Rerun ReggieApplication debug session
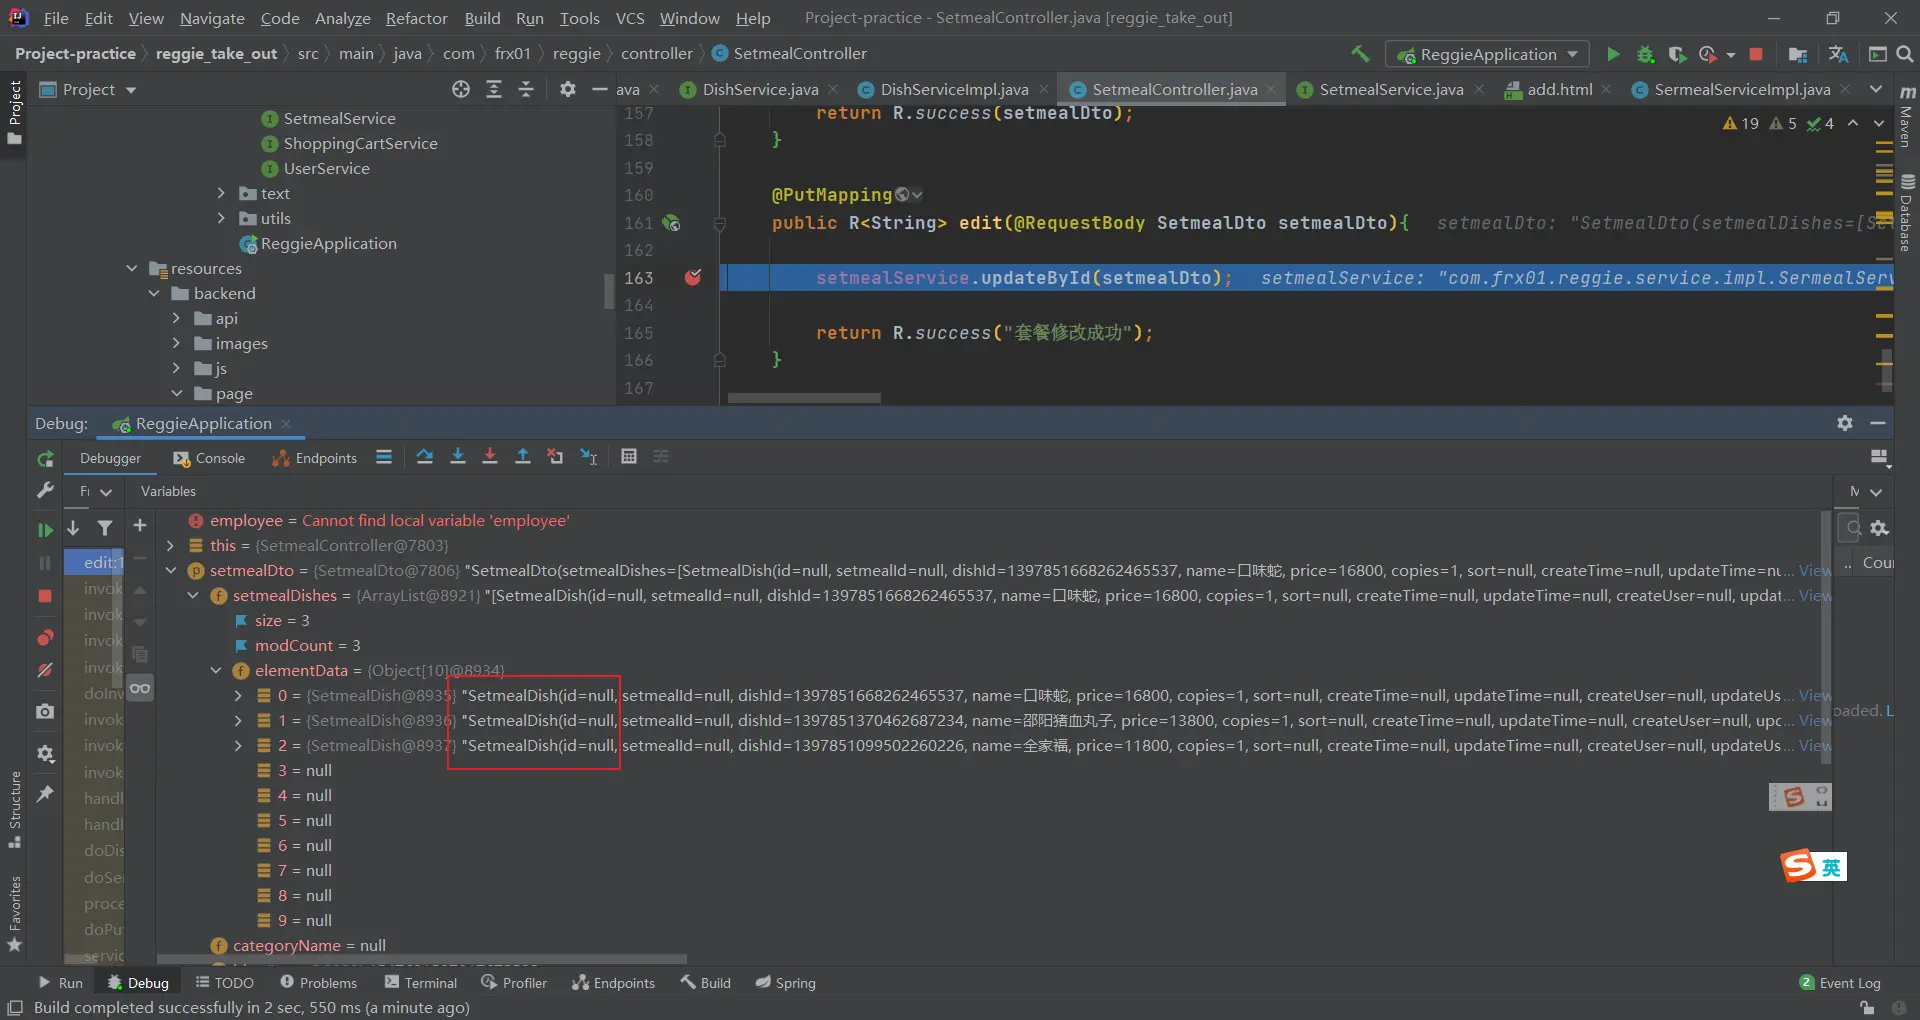 coord(45,459)
